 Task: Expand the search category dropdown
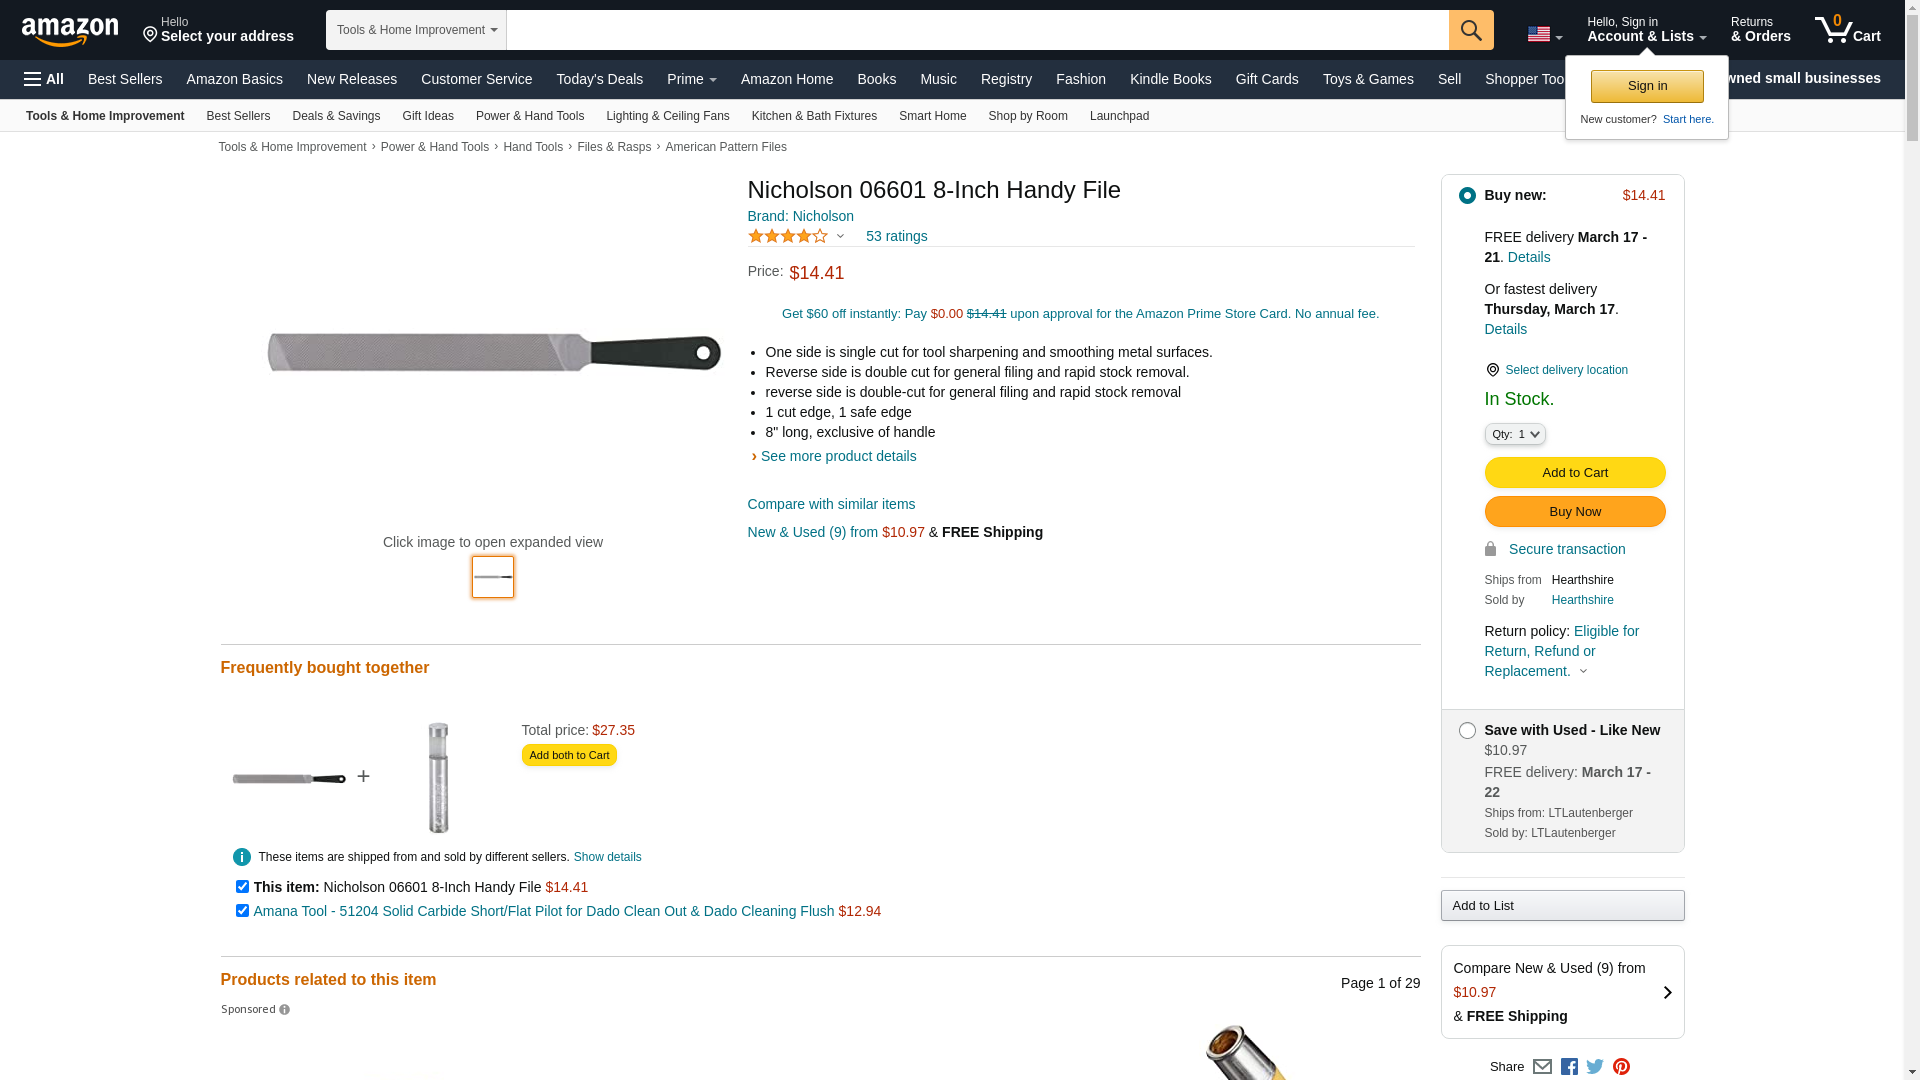coord(416,30)
